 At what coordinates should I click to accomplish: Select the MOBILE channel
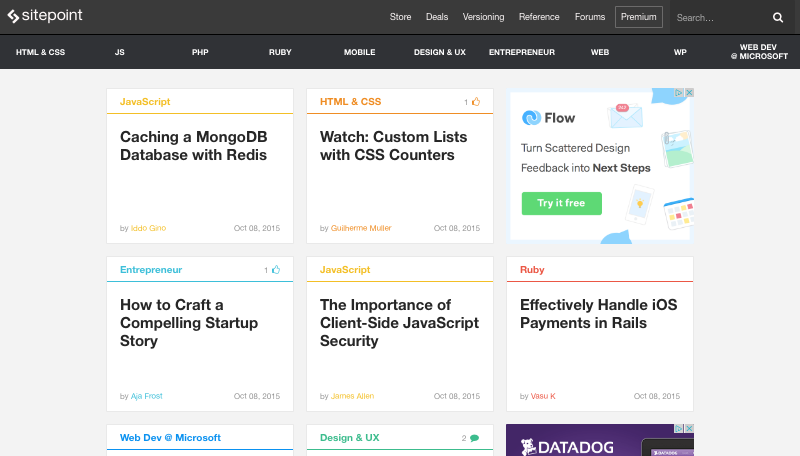coord(360,52)
